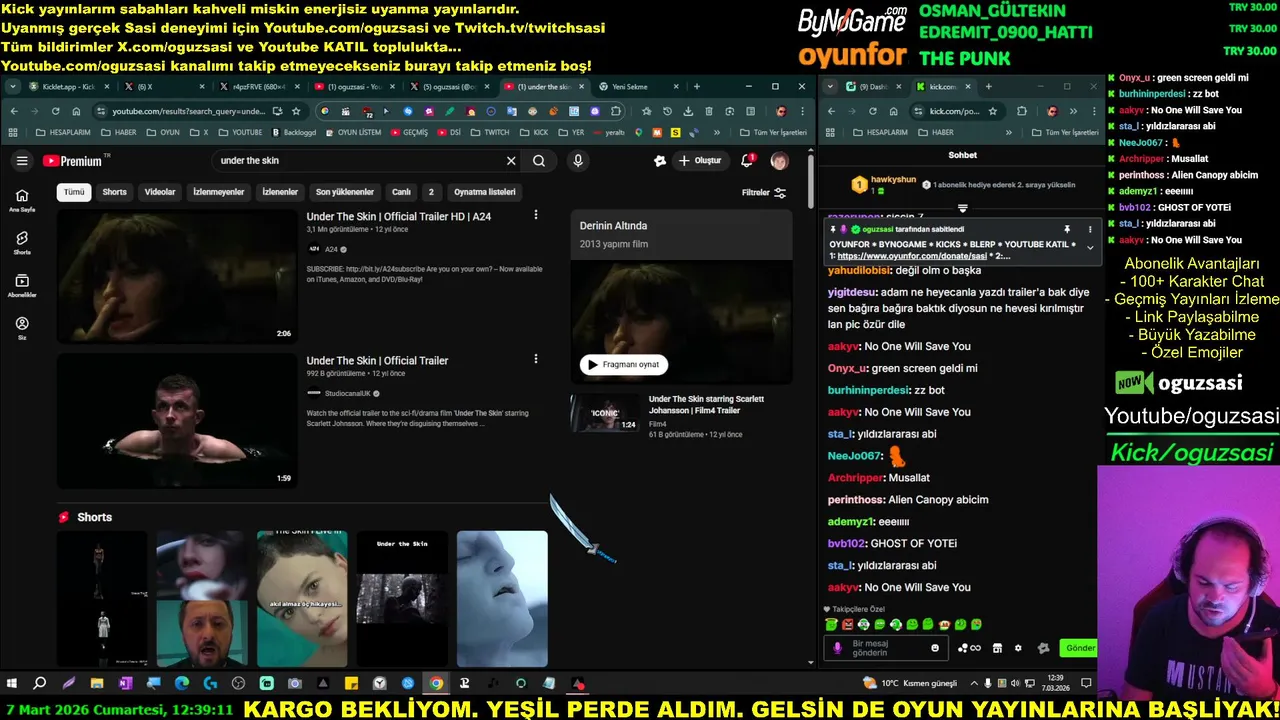Select the Shorts filter chip

(115, 192)
